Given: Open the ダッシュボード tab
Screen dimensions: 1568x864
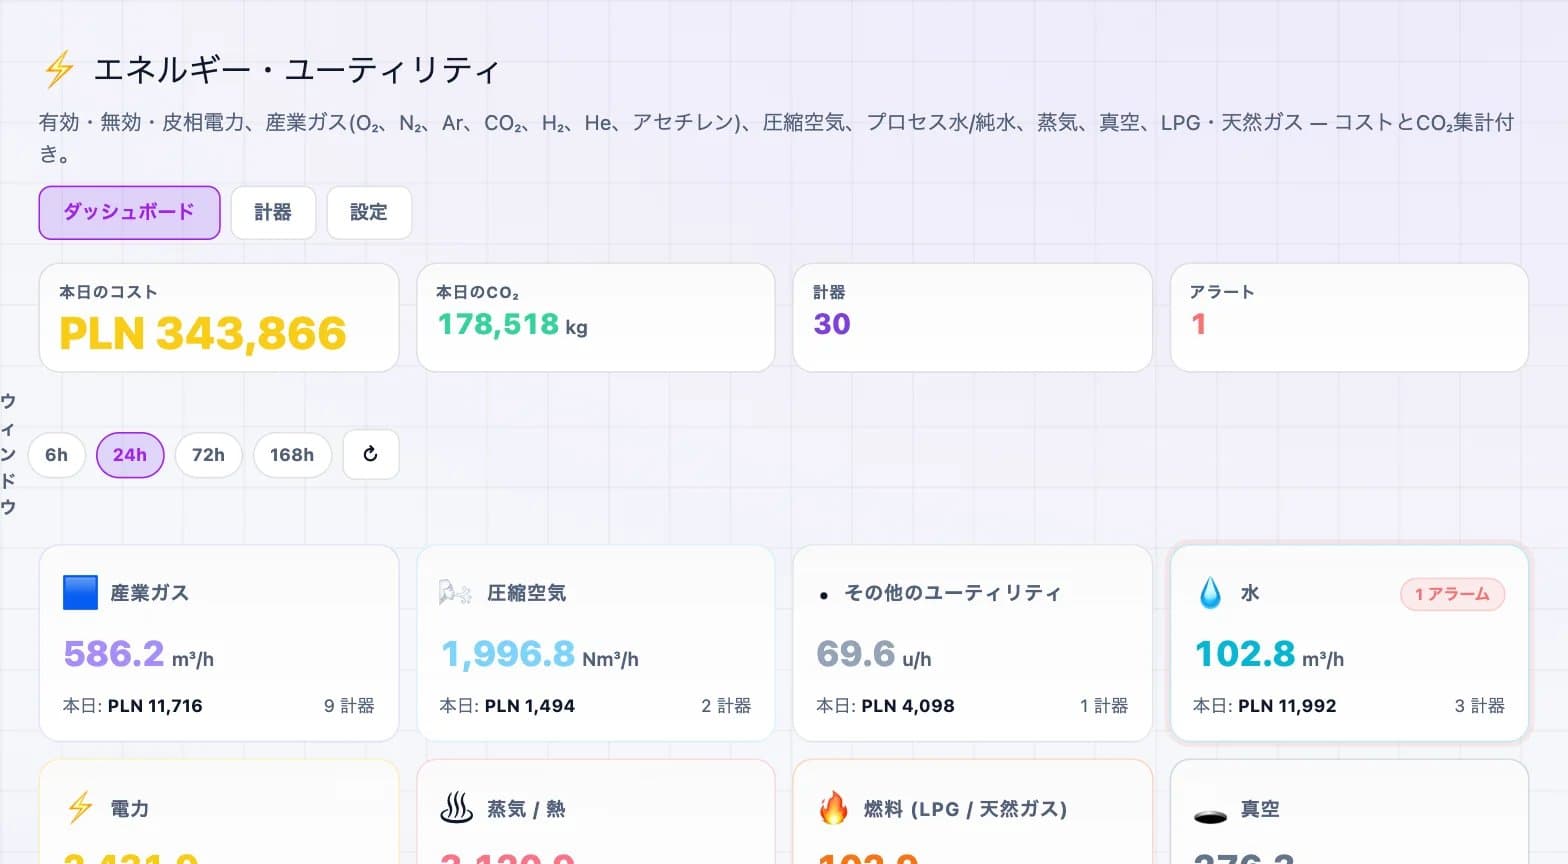Looking at the screenshot, I should pyautogui.click(x=129, y=212).
